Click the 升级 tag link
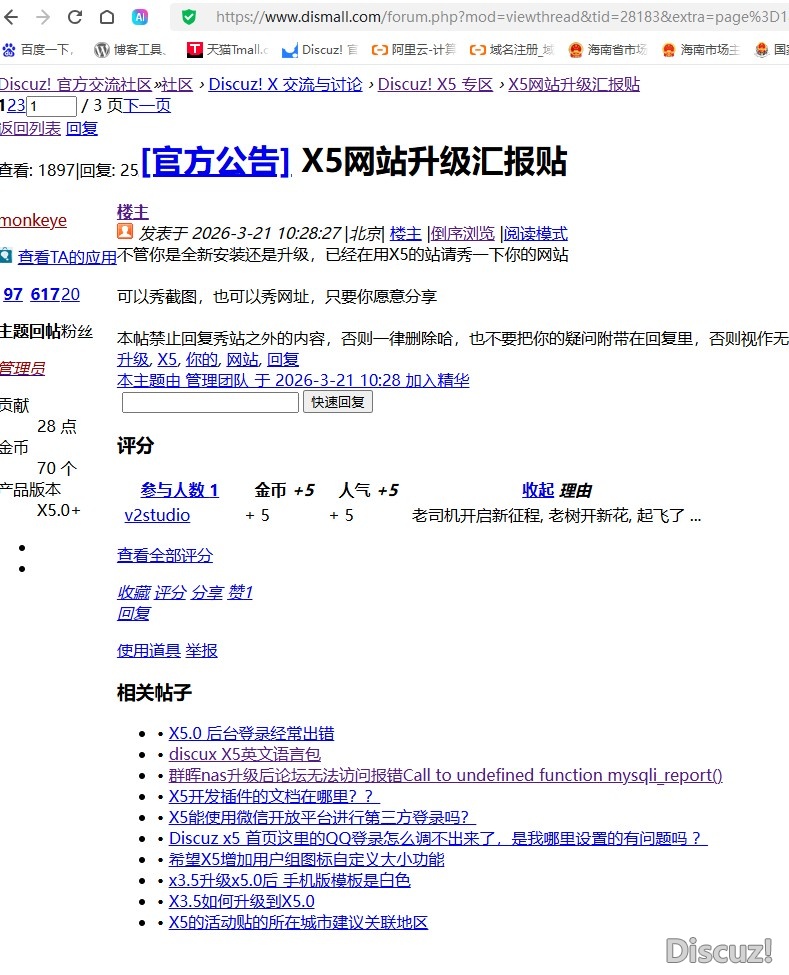The height and width of the screenshot is (975, 789). (x=133, y=359)
